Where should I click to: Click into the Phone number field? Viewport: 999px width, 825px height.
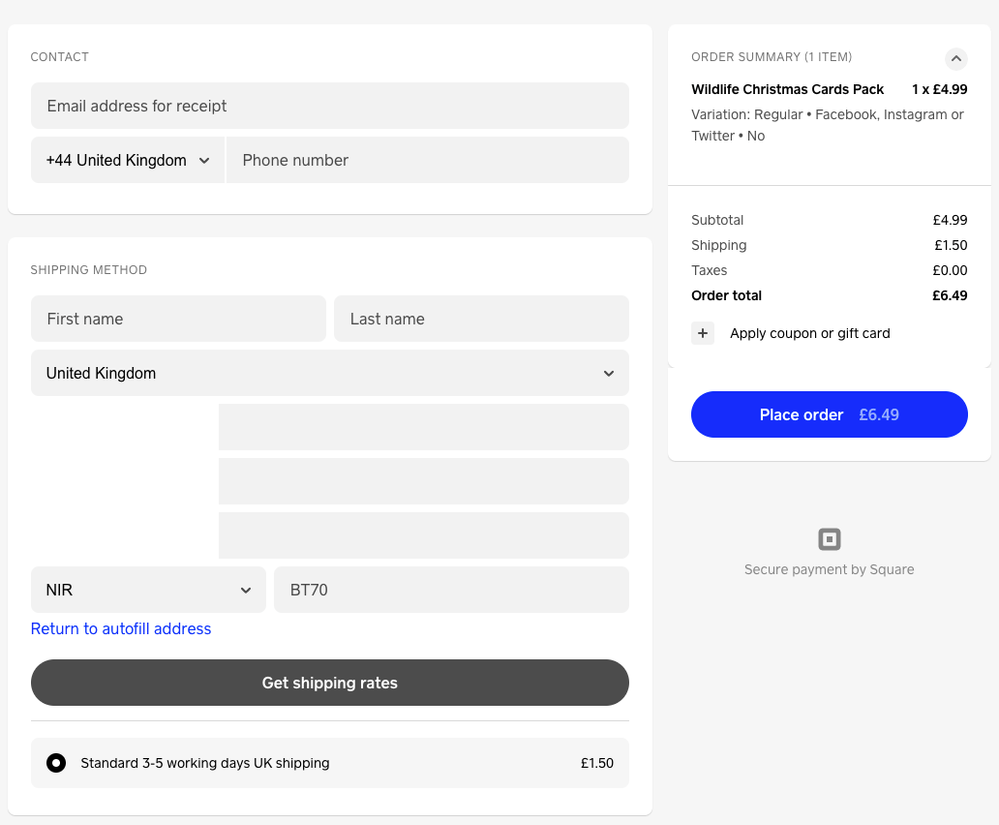tap(427, 160)
